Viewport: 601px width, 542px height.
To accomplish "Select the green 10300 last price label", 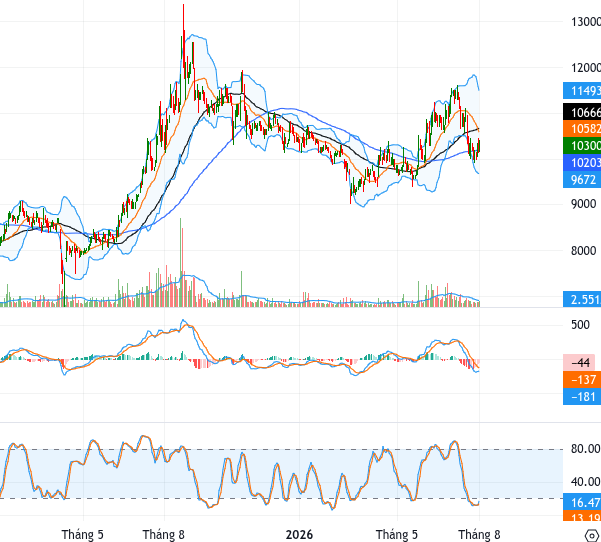I will 582,145.
